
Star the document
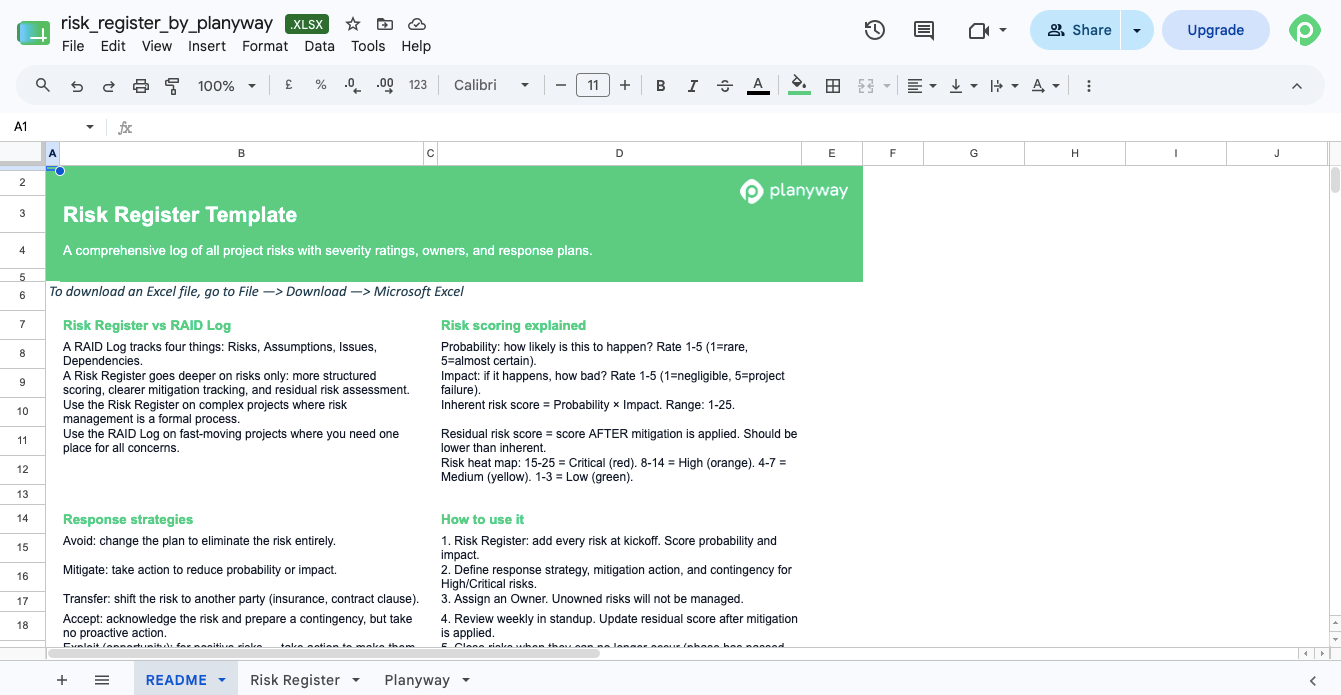pyautogui.click(x=353, y=24)
